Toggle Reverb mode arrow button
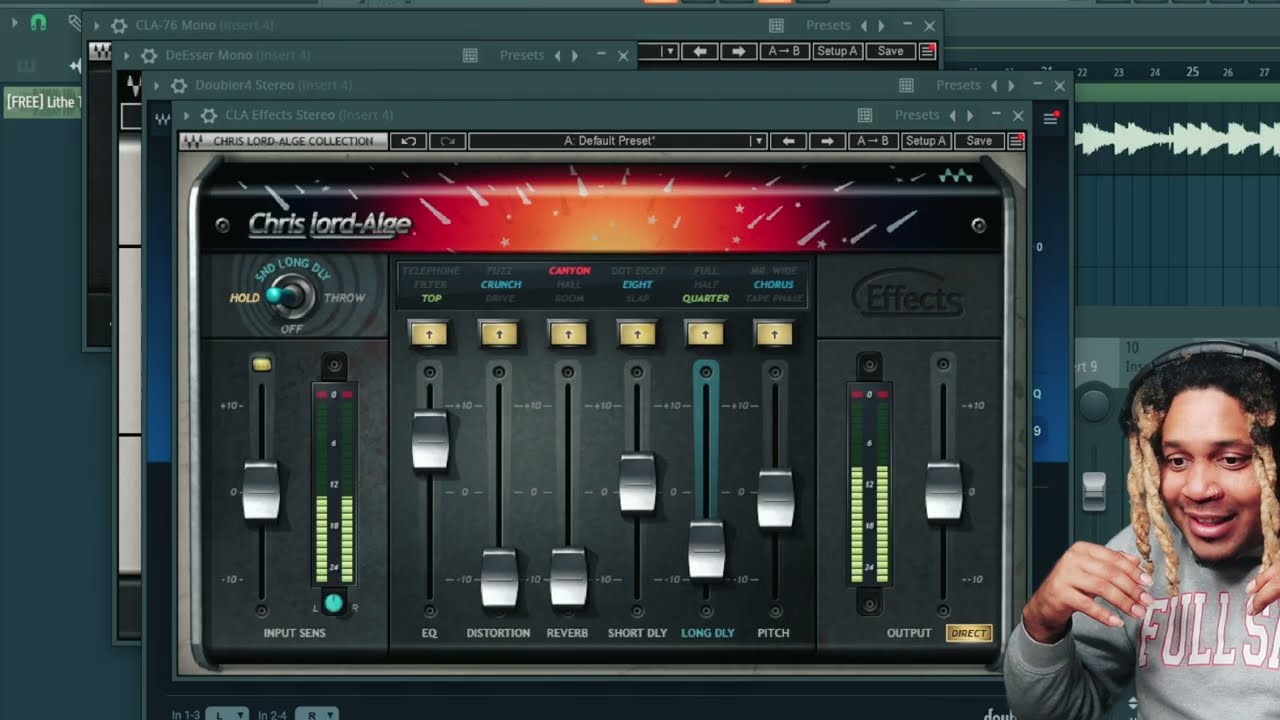The height and width of the screenshot is (720, 1280). 568,335
